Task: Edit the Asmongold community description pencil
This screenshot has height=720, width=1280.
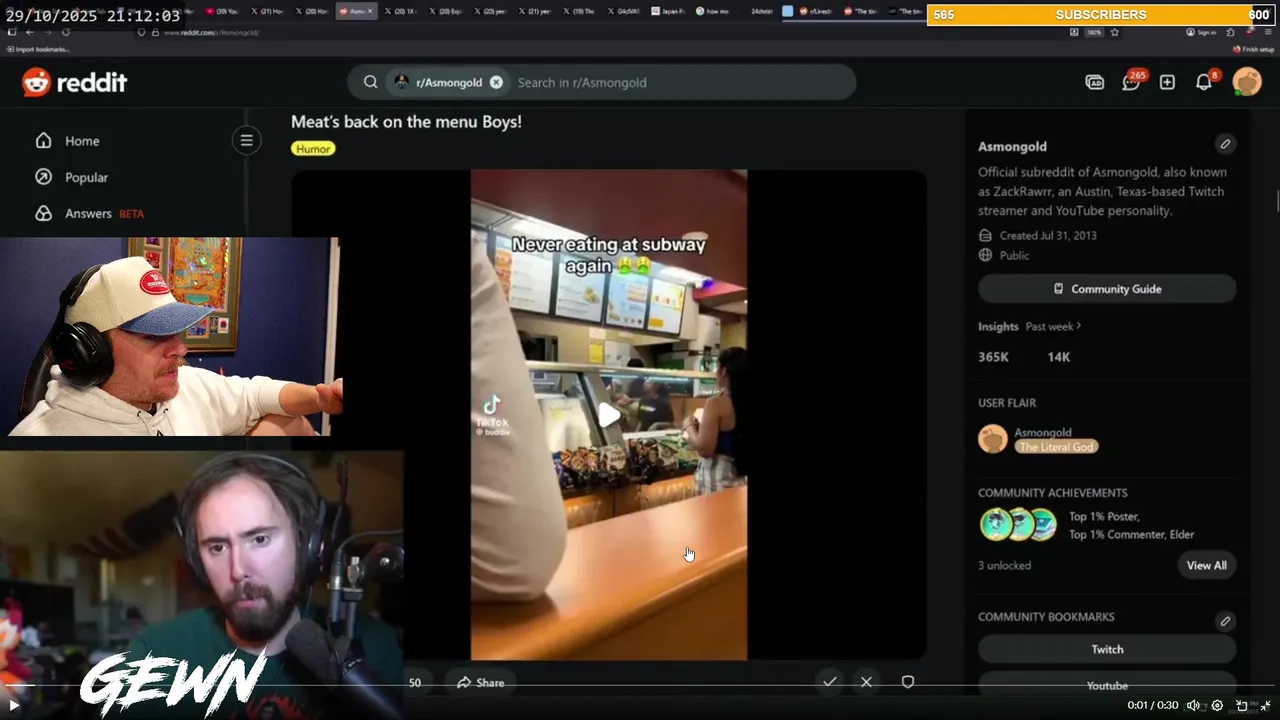Action: click(x=1225, y=144)
